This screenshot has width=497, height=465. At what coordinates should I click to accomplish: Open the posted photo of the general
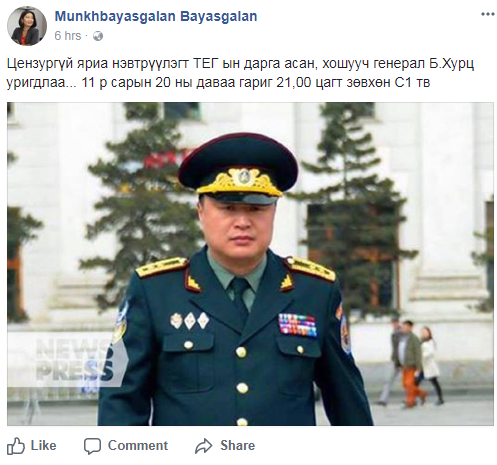(x=250, y=264)
